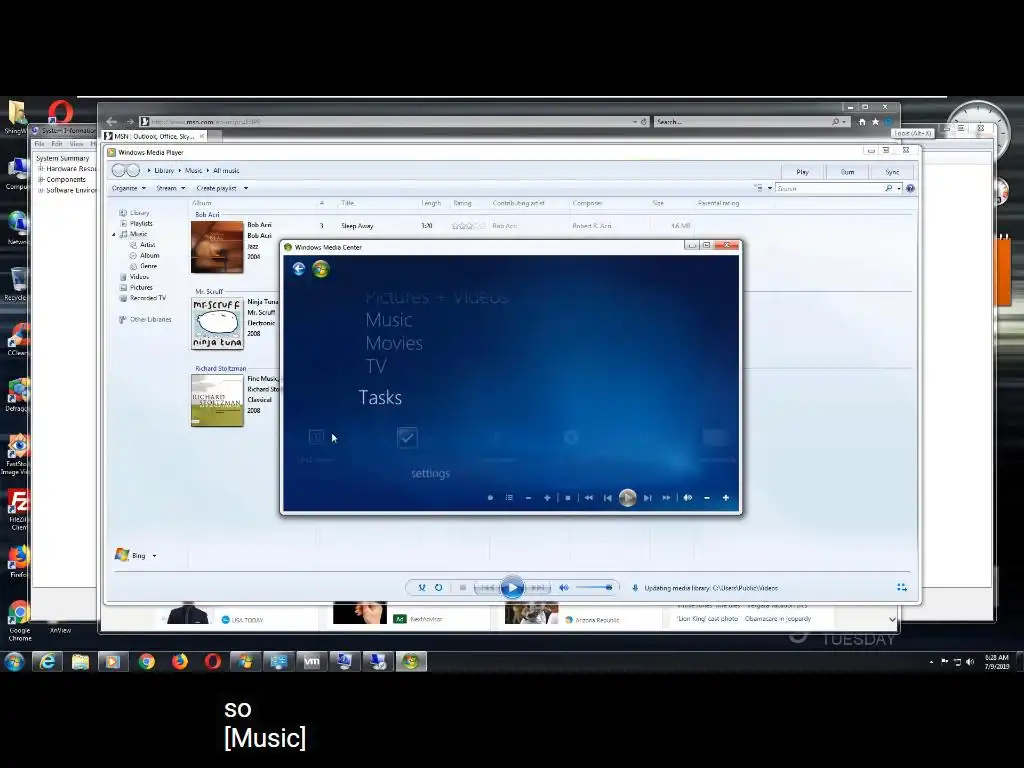Rewind in Media Center transport bar
The width and height of the screenshot is (1024, 768).
click(x=588, y=498)
